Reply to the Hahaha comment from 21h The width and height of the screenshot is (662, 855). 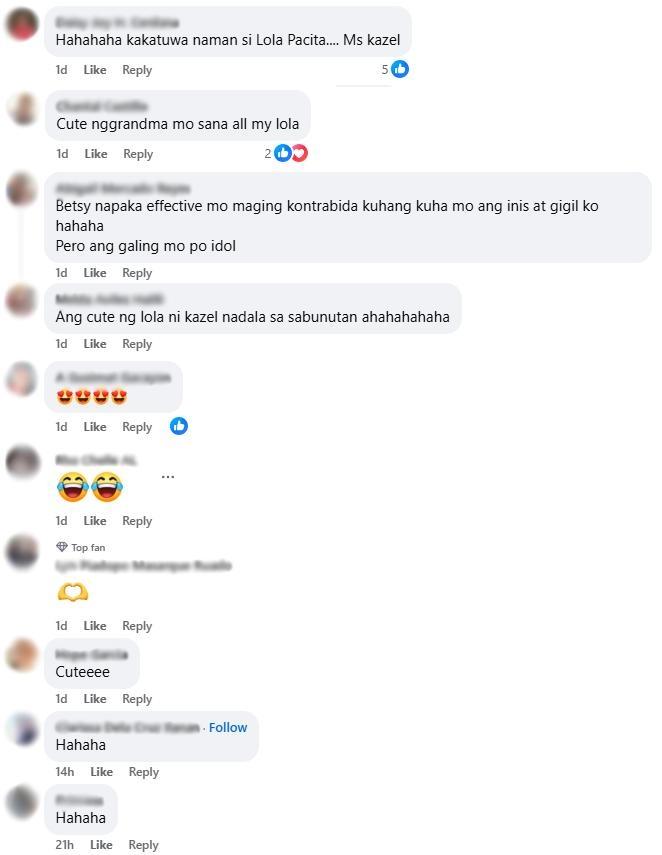(143, 845)
